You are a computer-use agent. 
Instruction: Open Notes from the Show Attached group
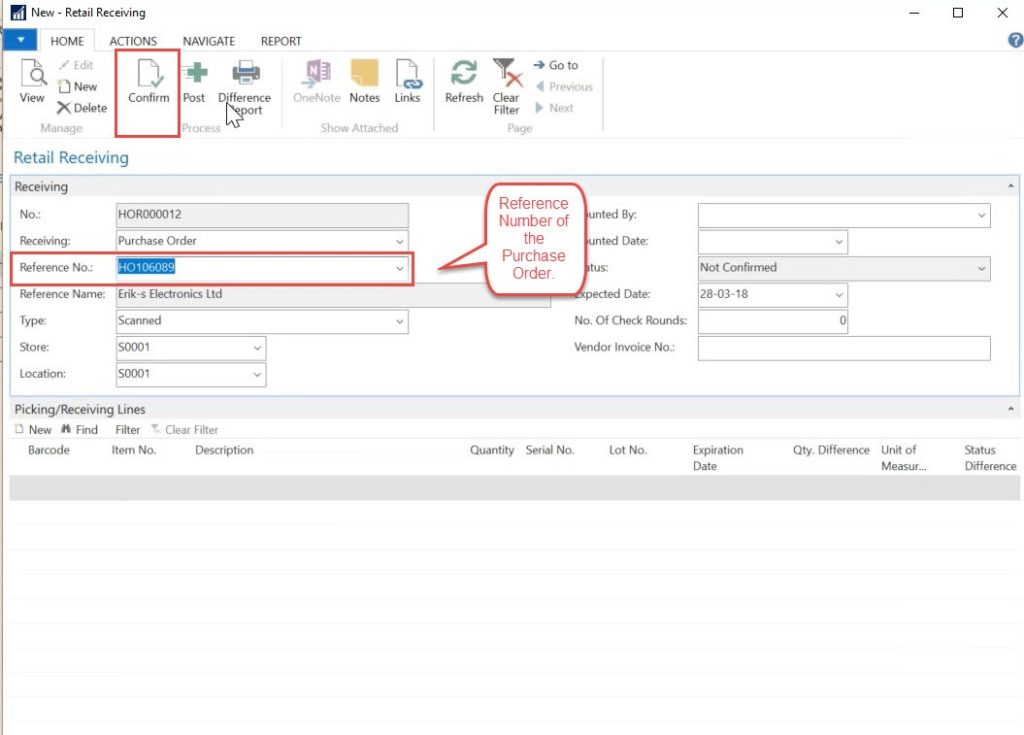point(364,85)
